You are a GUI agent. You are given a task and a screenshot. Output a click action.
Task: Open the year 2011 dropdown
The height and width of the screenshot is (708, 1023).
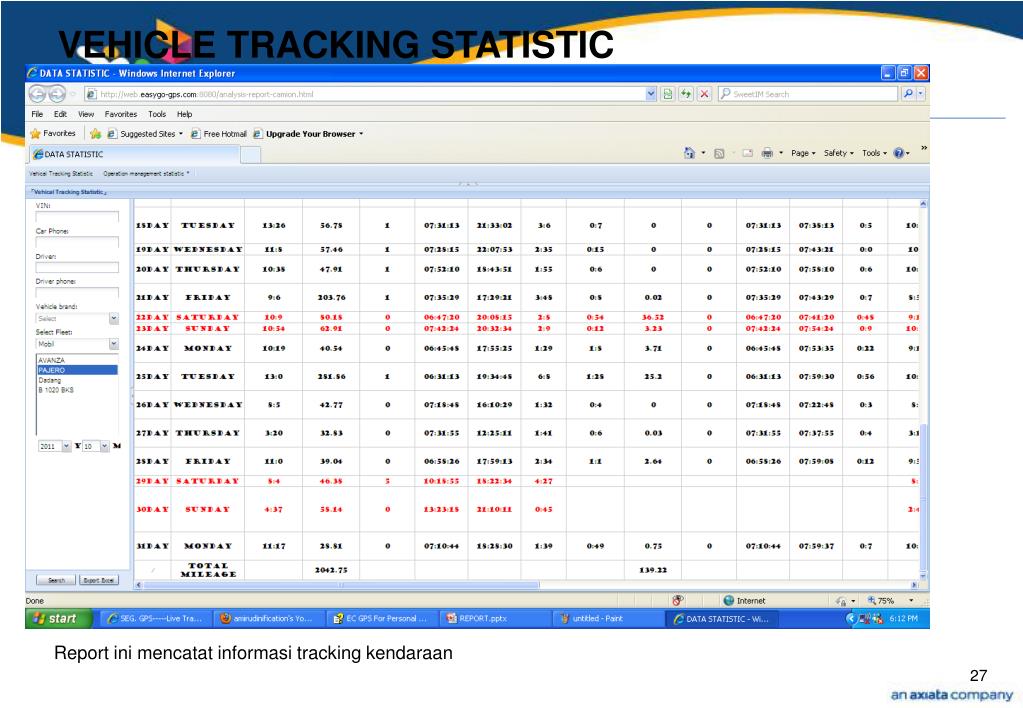(x=66, y=446)
